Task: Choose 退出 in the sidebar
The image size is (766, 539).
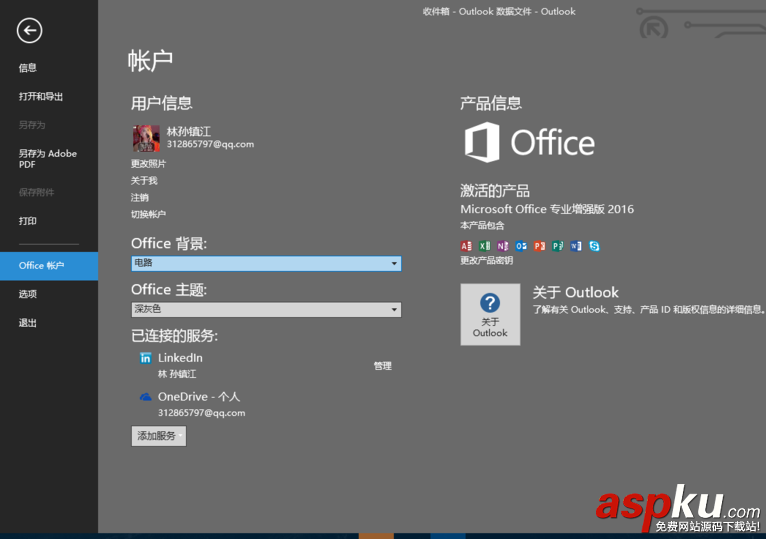Action: click(28, 323)
